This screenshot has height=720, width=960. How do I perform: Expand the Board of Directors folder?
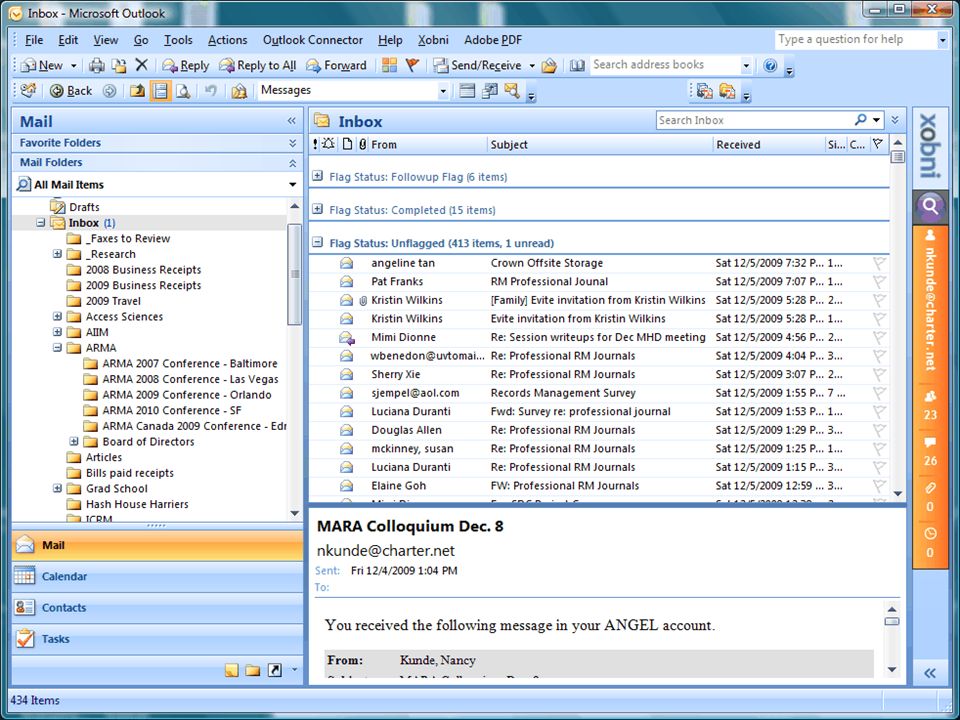tap(73, 441)
